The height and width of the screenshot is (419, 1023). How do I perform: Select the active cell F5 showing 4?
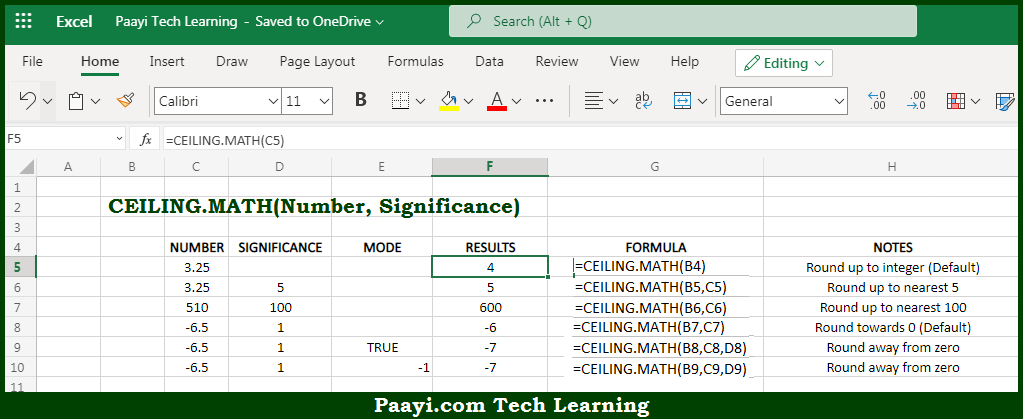click(x=490, y=267)
